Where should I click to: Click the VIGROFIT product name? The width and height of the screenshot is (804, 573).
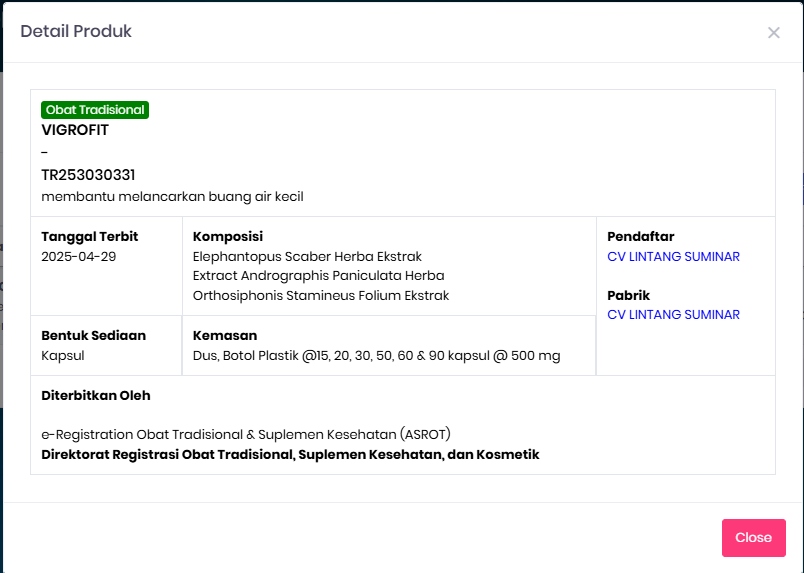[x=75, y=130]
